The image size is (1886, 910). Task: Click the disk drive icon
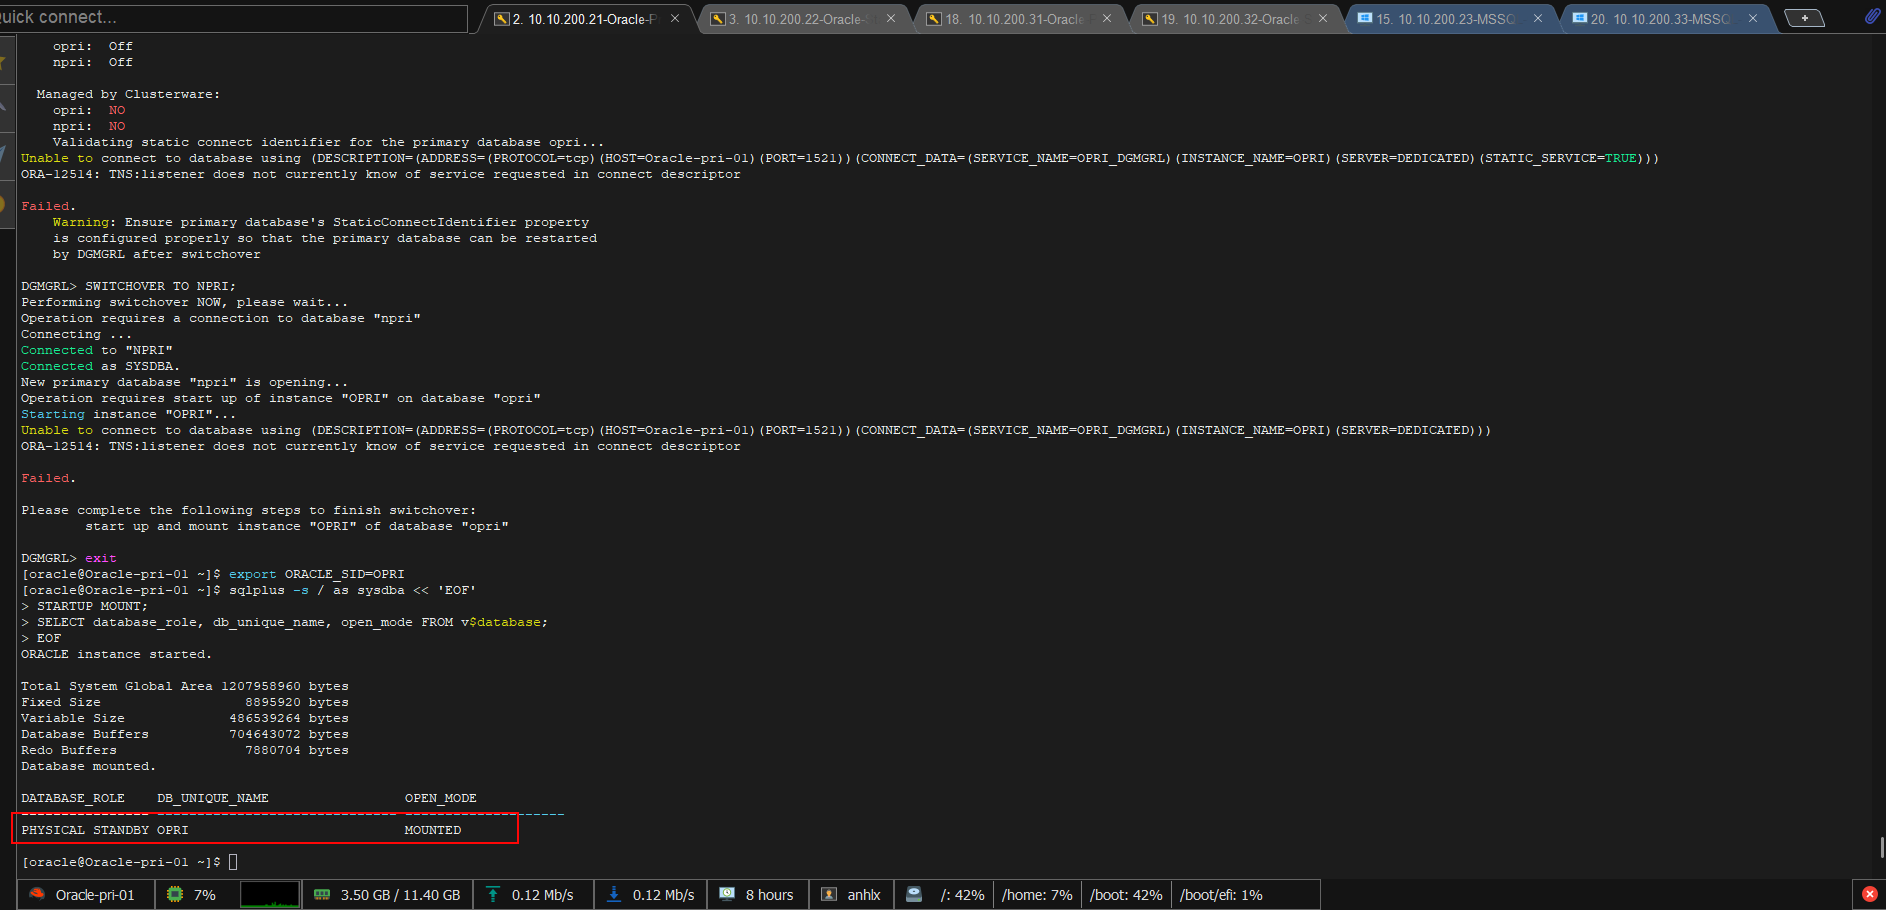[914, 894]
